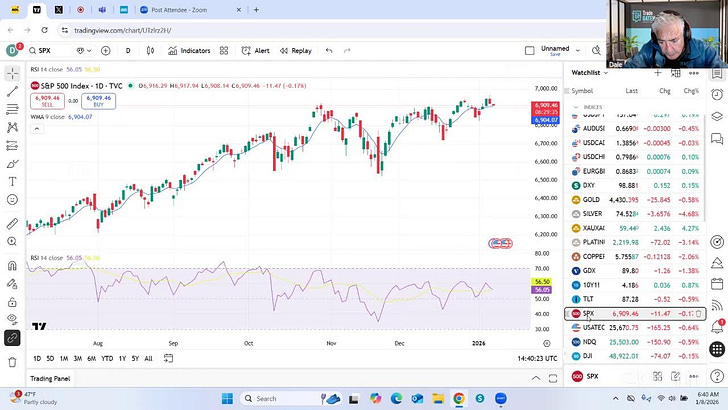Click the red SELL price button
Screen dimensions: 728x410
pyautogui.click(x=47, y=101)
